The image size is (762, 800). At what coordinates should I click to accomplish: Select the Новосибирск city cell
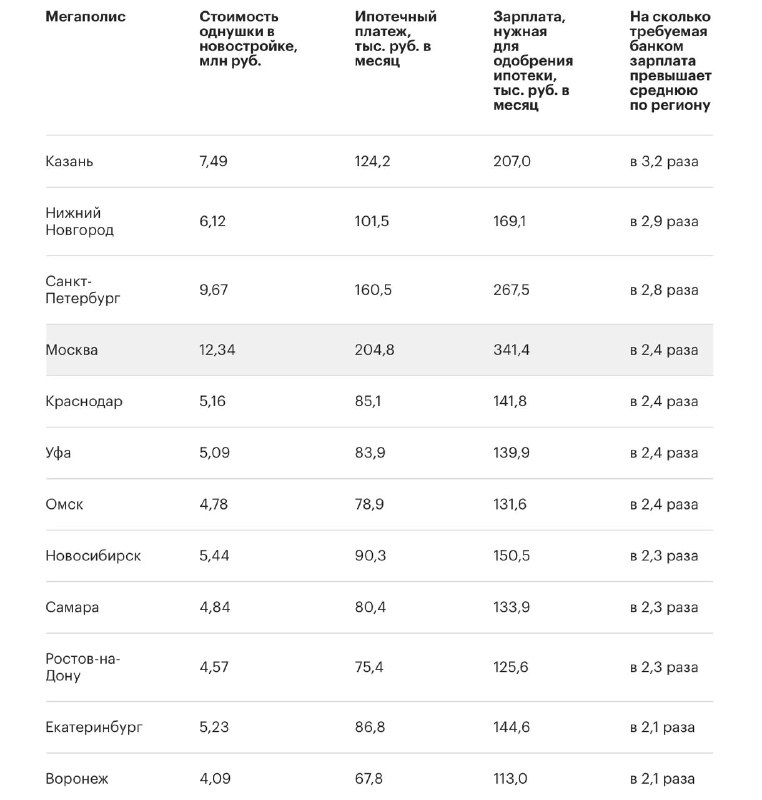pos(93,556)
